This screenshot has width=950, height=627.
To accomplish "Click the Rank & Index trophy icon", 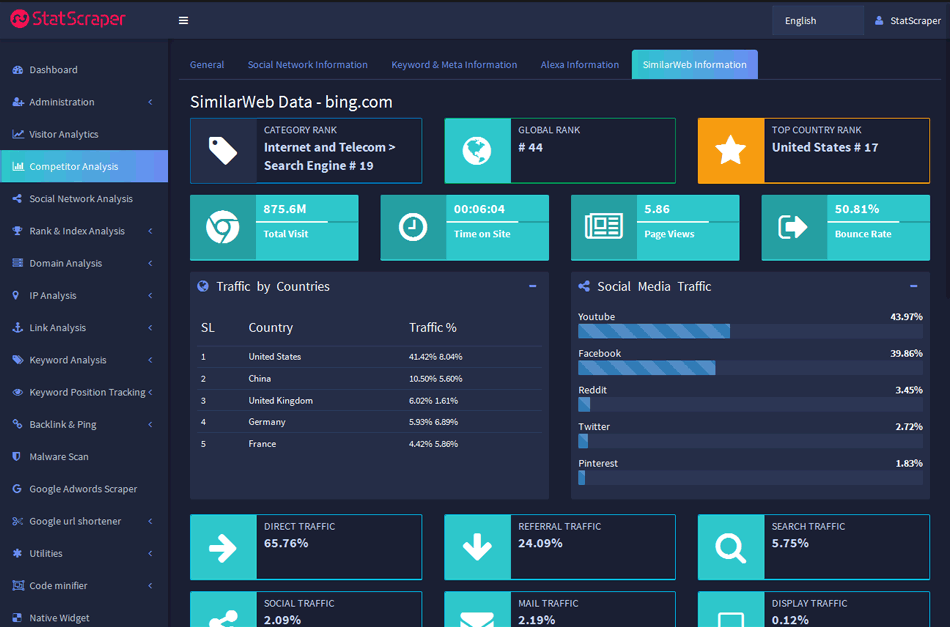I will 18,231.
